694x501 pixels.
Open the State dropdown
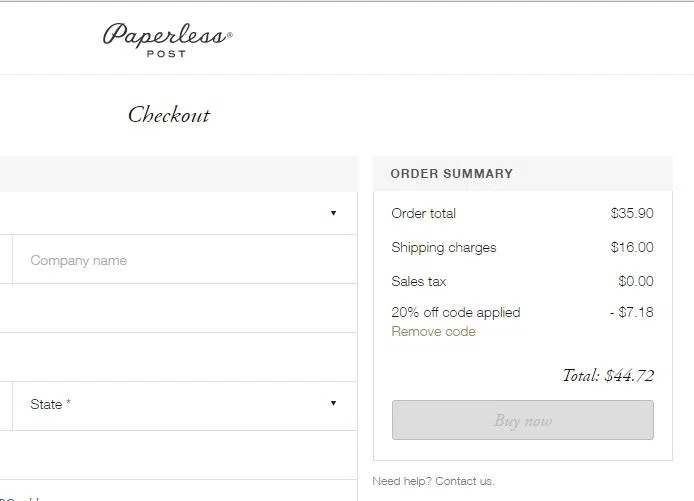point(185,406)
